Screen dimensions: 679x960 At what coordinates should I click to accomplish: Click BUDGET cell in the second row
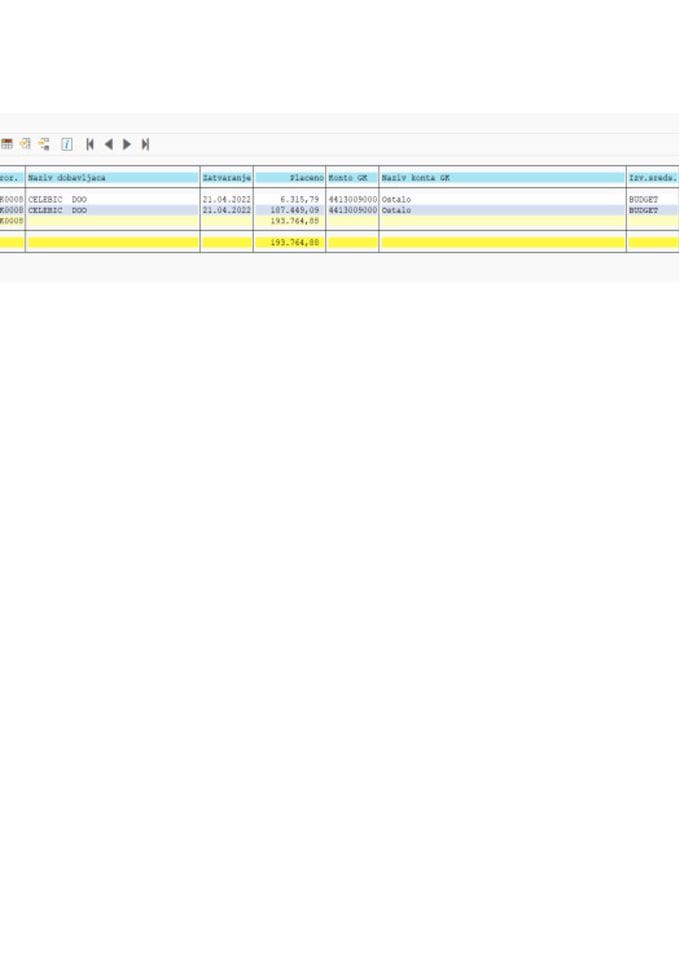coord(644,211)
